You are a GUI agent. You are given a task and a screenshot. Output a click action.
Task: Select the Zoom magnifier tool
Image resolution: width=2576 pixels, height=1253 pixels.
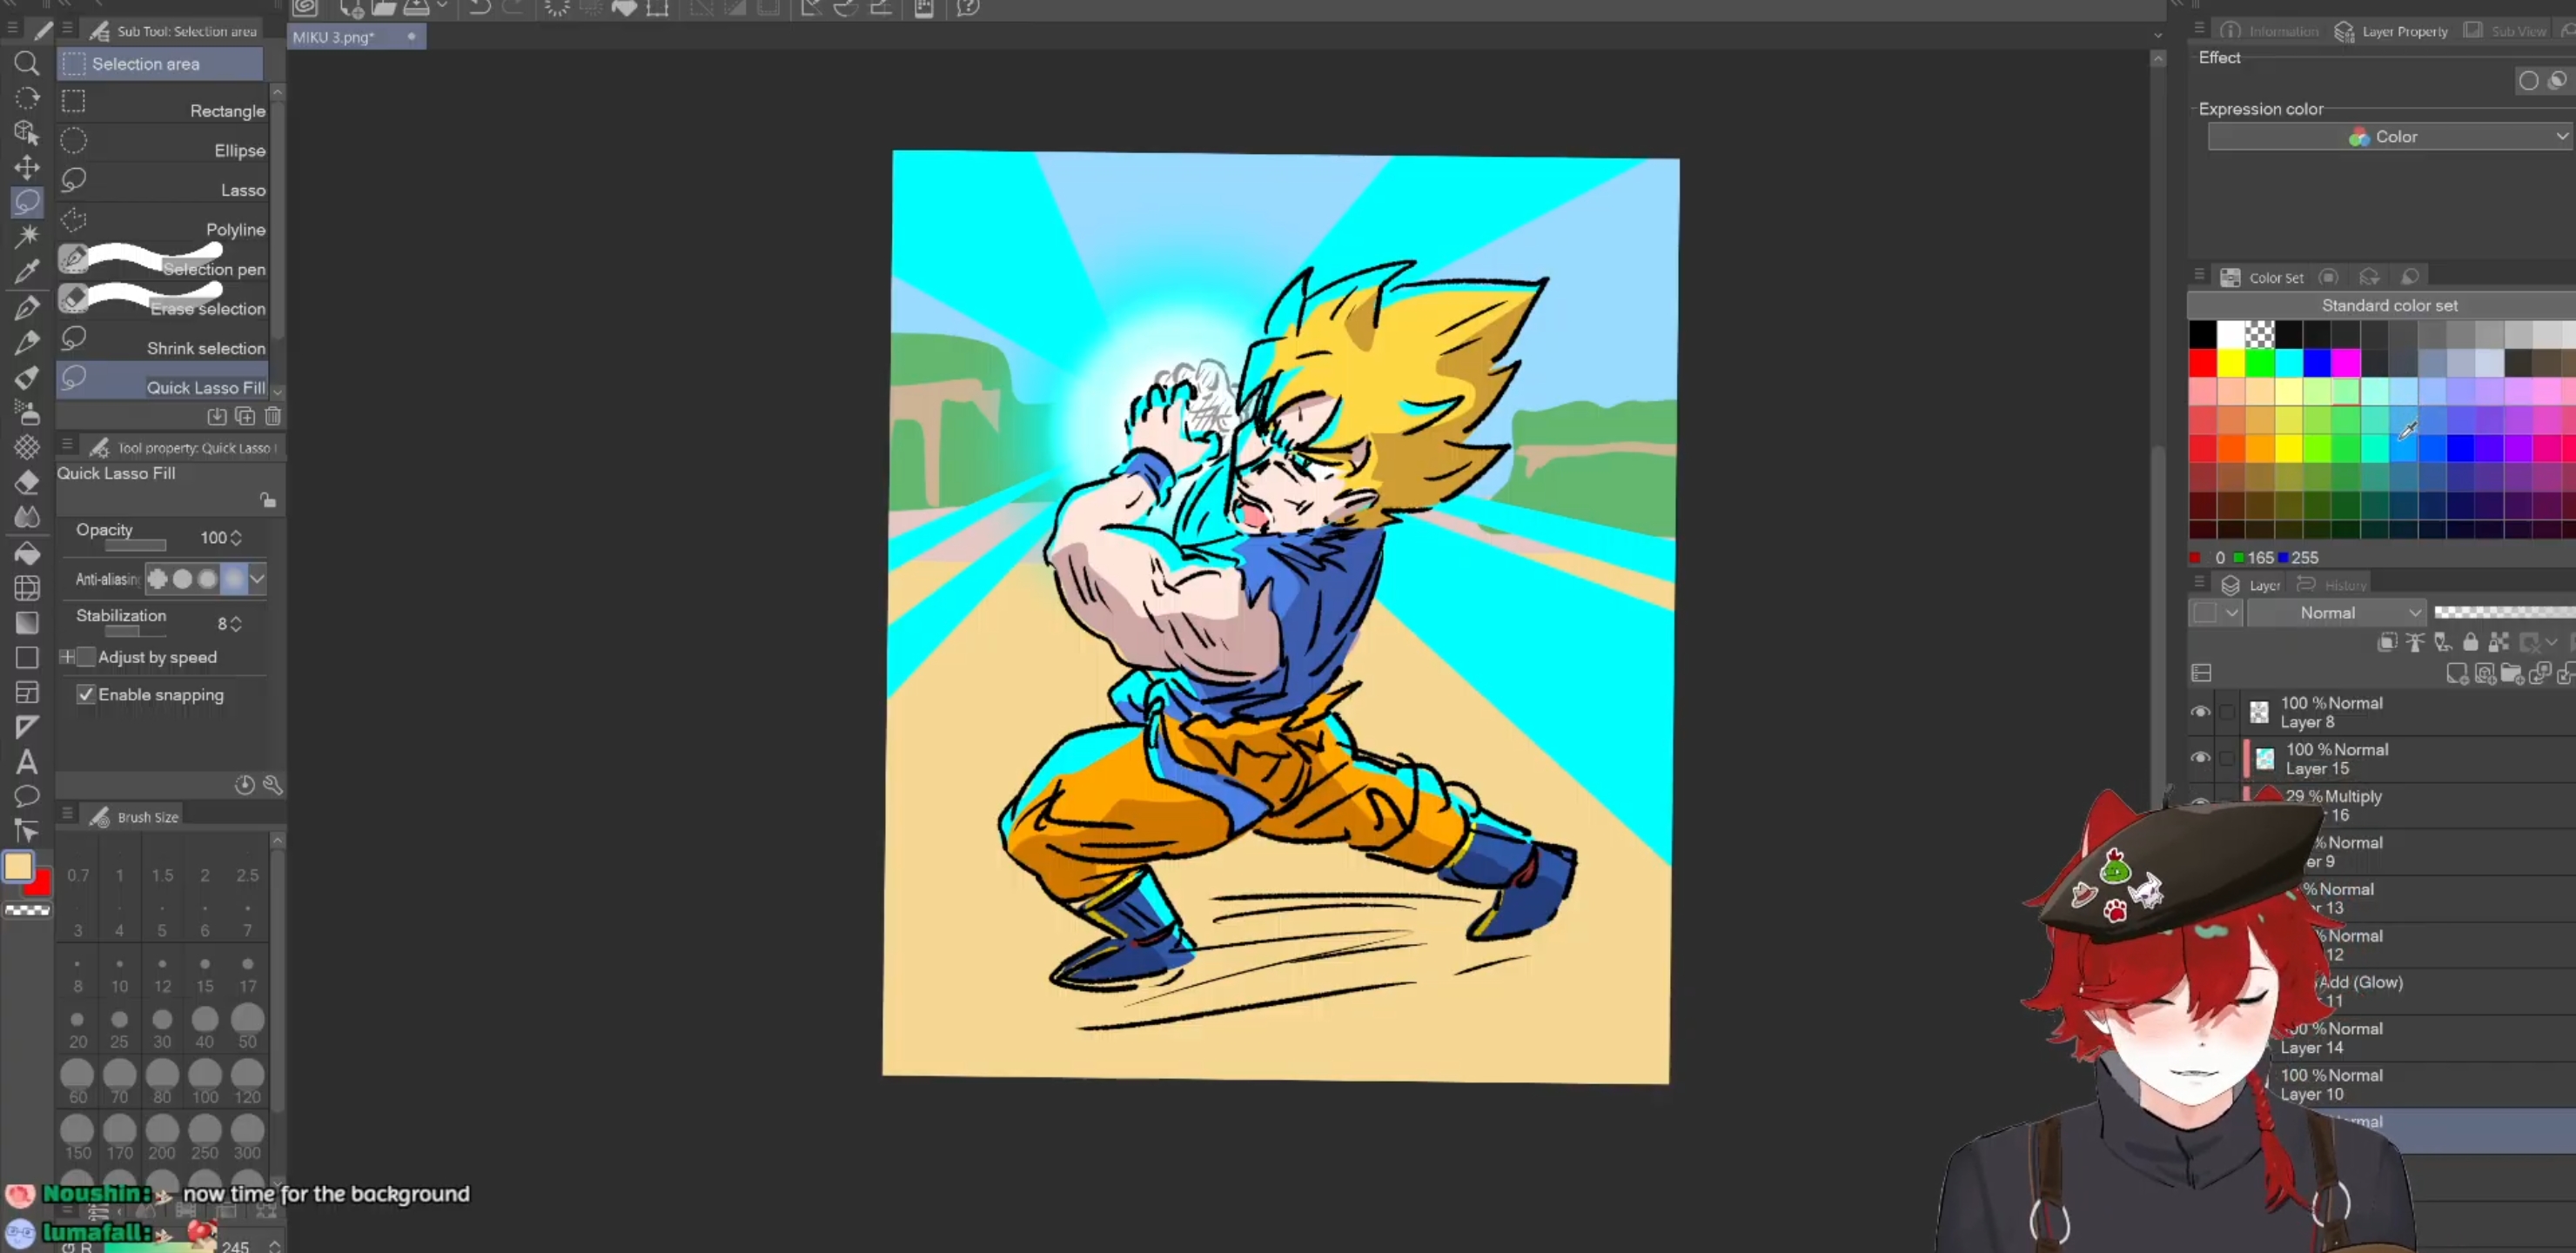coord(27,64)
